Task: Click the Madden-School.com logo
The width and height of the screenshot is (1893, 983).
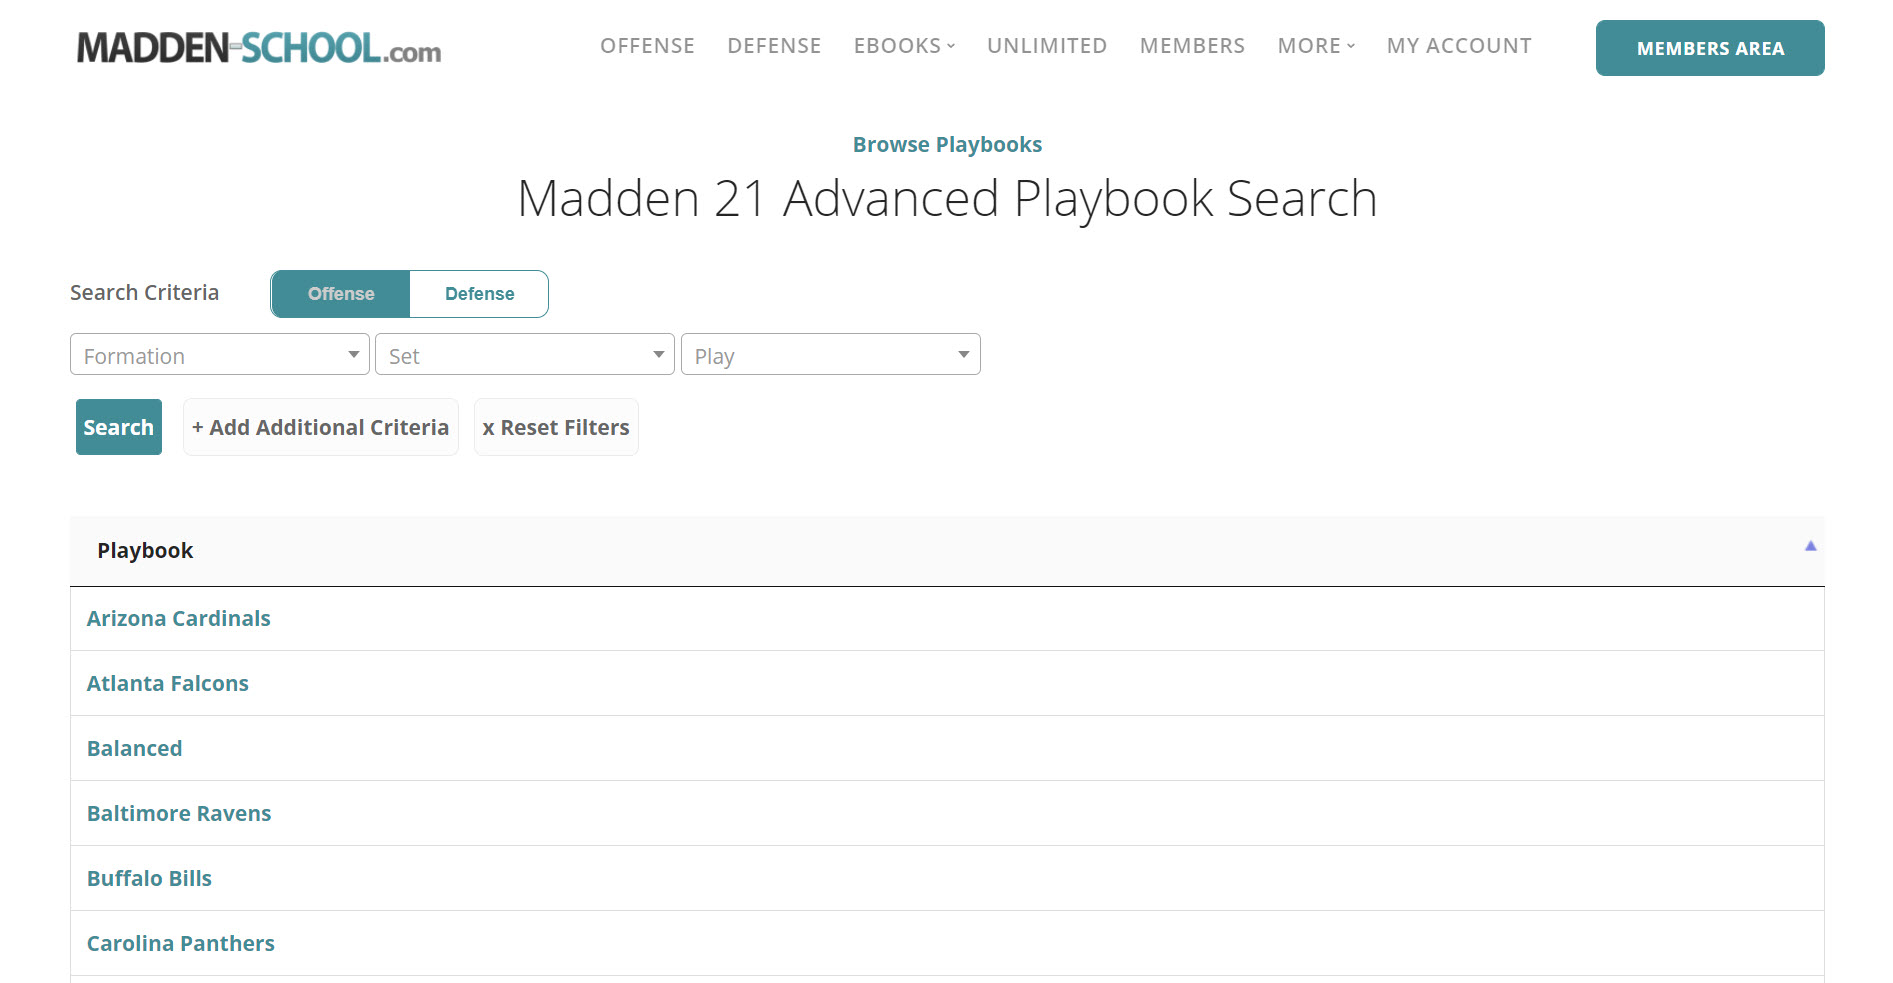Action: [x=259, y=48]
